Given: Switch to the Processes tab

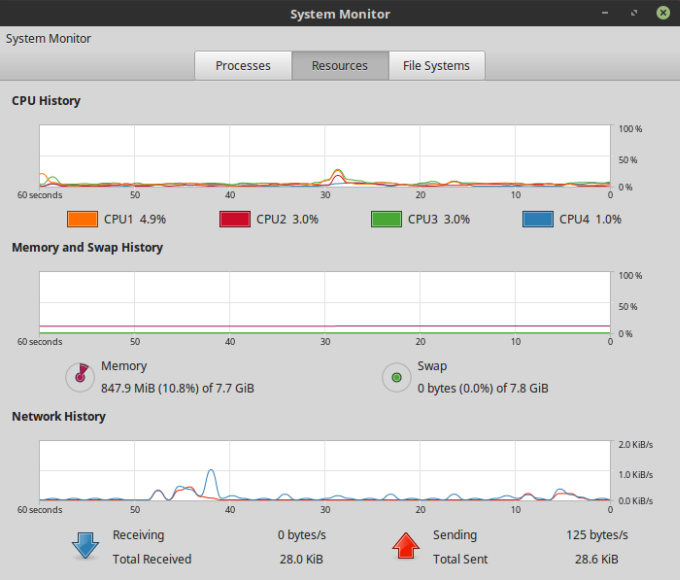Looking at the screenshot, I should 243,66.
